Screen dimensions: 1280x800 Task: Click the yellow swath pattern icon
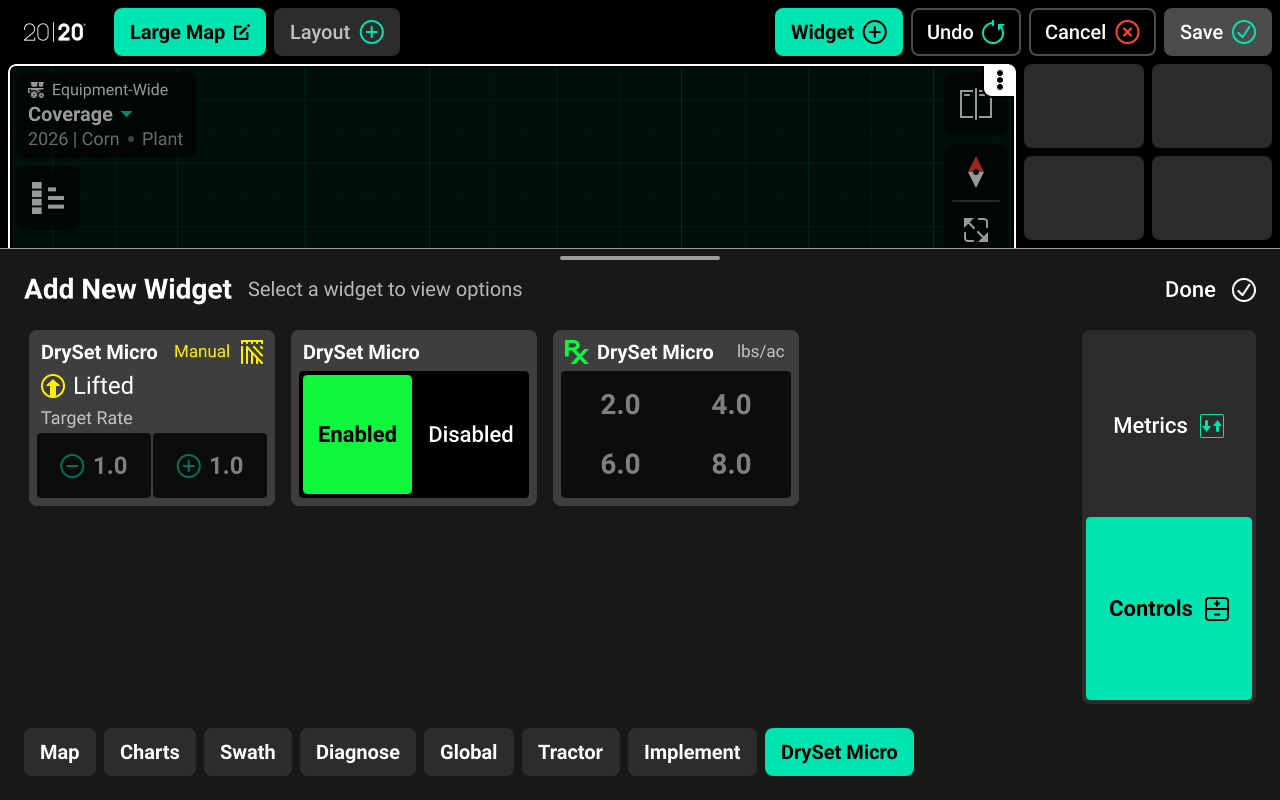tap(252, 352)
